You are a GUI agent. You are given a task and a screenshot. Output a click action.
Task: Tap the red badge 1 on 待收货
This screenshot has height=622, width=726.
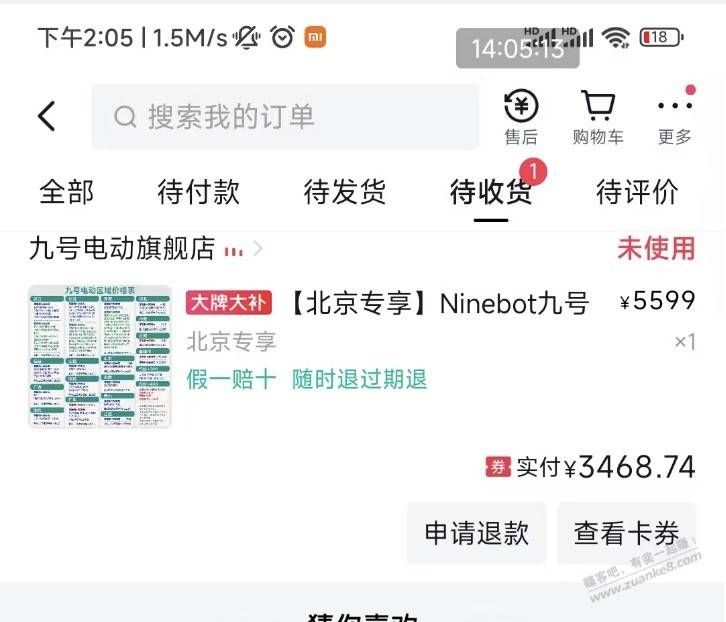coord(533,172)
